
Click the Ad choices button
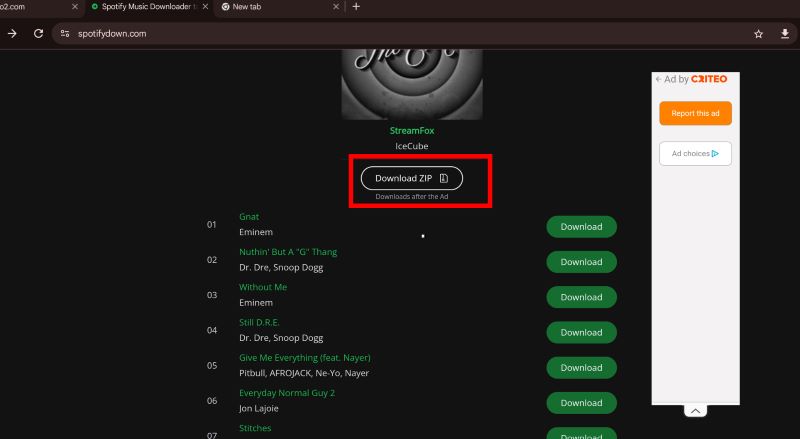click(695, 154)
